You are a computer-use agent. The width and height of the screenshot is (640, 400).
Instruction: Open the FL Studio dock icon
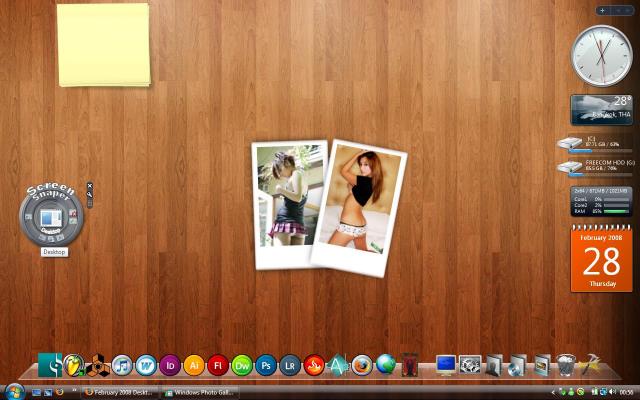pos(74,365)
